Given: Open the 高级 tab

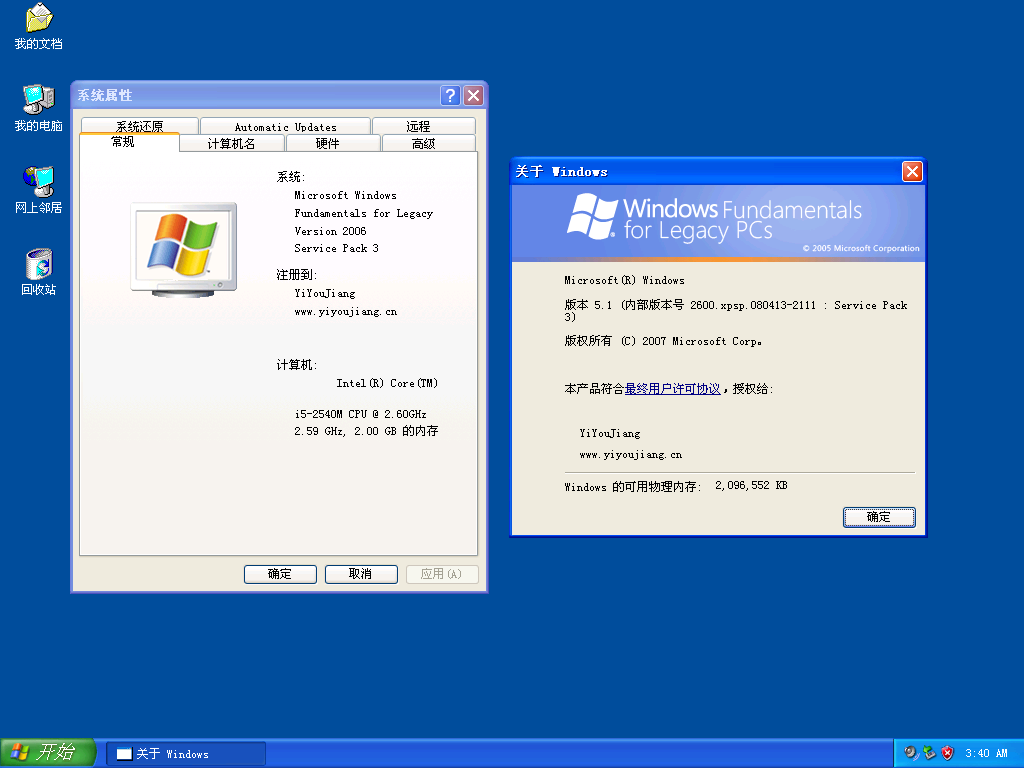Looking at the screenshot, I should pyautogui.click(x=428, y=144).
